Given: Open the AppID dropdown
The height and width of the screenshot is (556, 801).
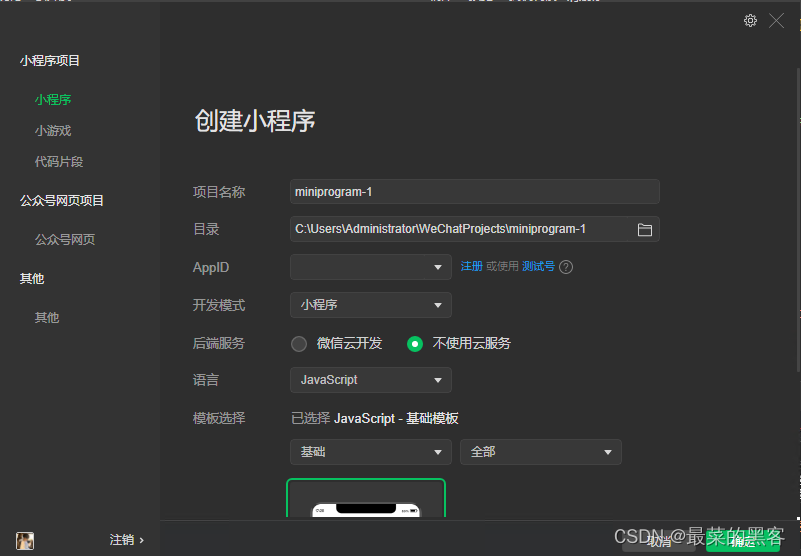Looking at the screenshot, I should 371,267.
